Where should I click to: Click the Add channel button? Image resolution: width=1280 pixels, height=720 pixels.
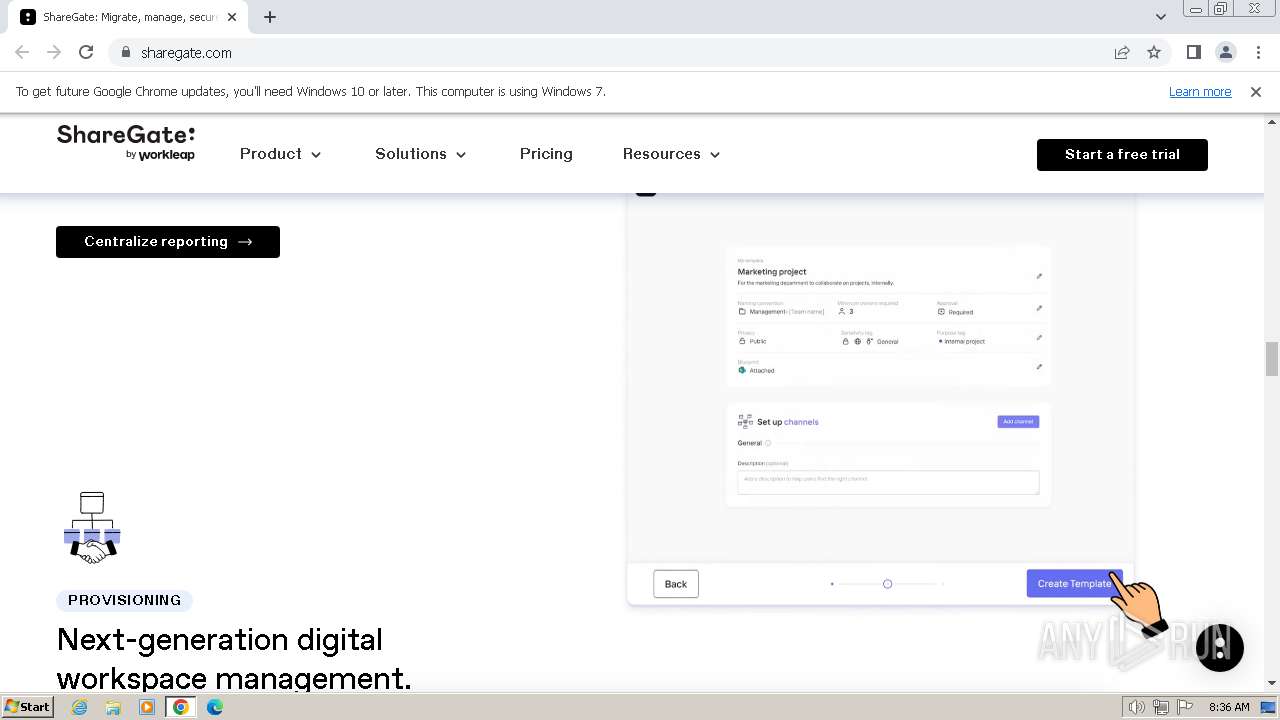pos(1018,422)
